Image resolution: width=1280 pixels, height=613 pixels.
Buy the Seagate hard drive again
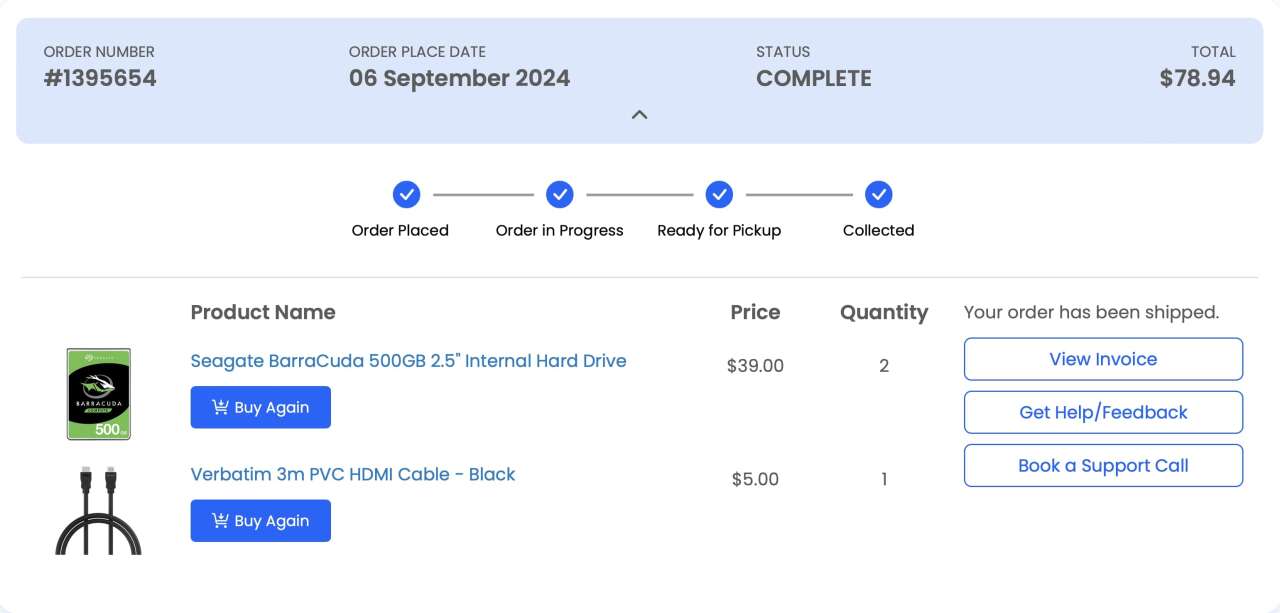coord(261,407)
